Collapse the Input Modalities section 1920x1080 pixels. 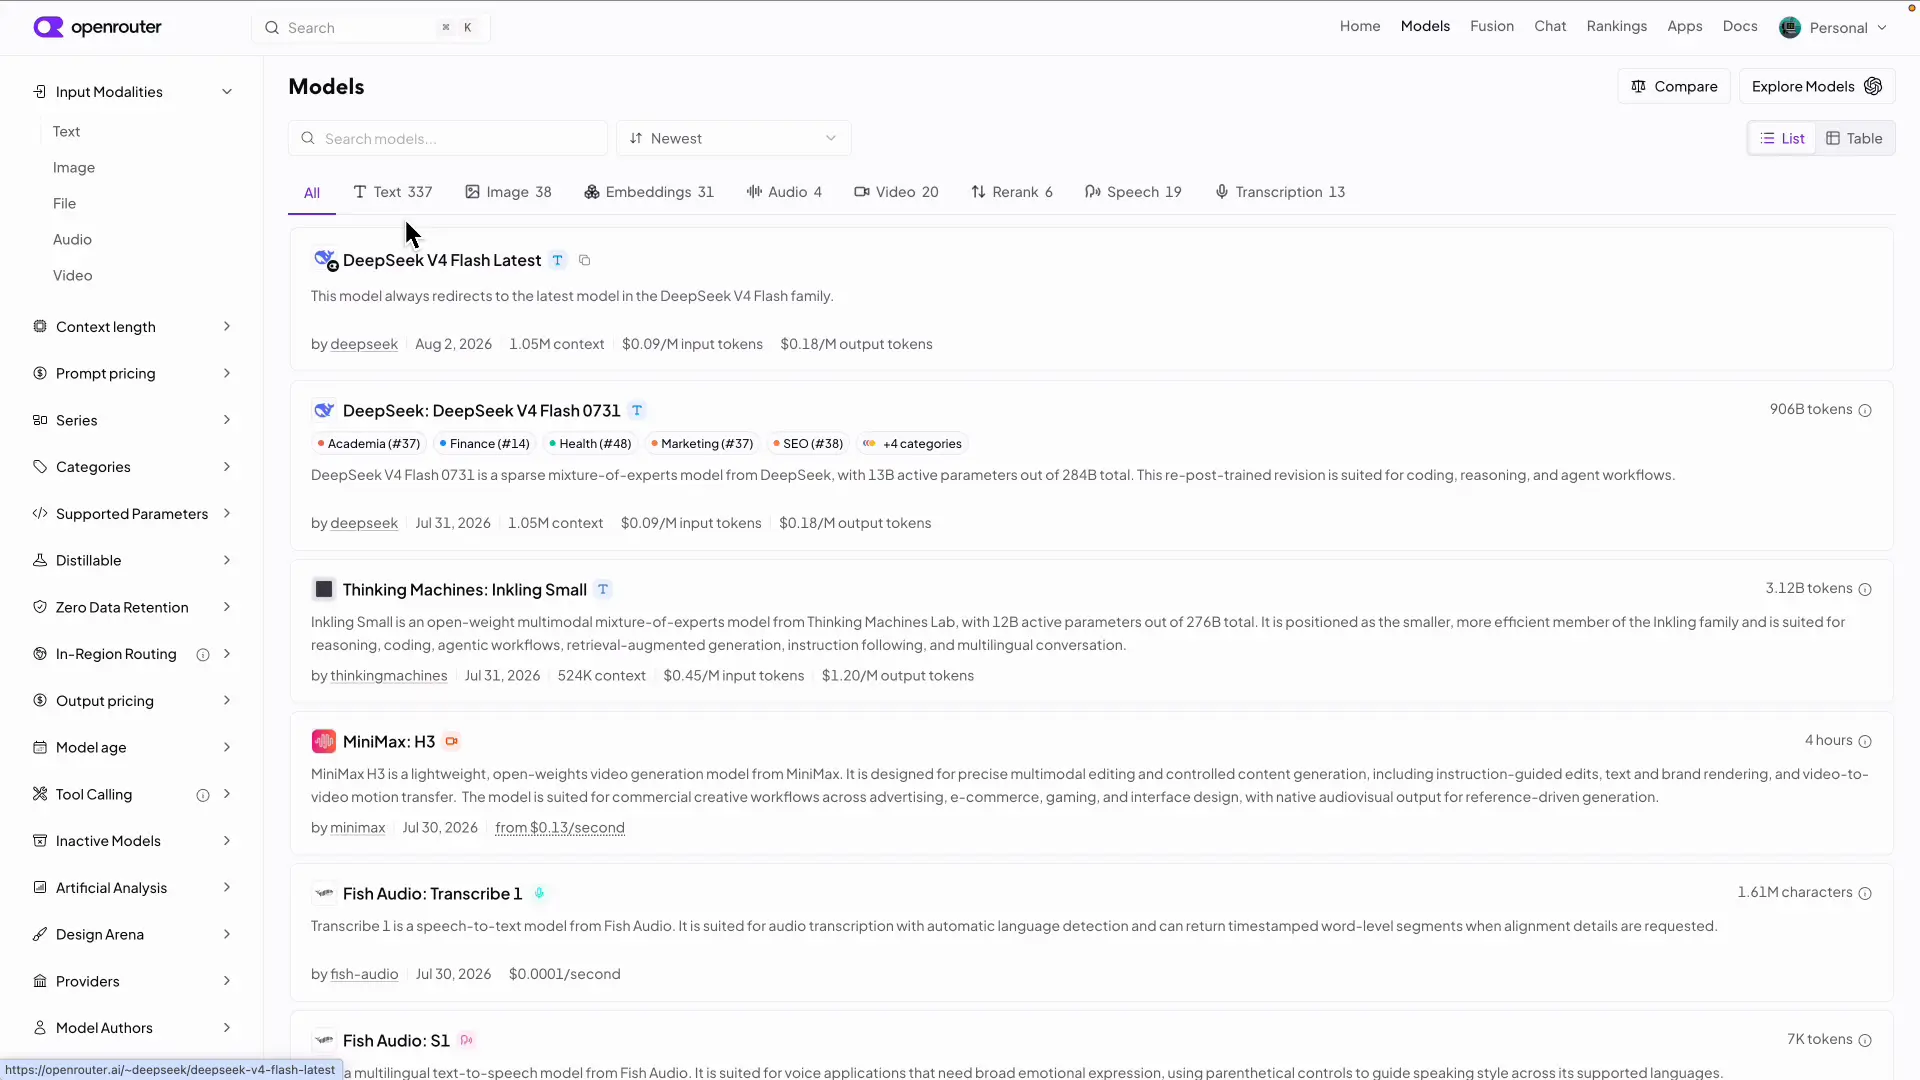[133, 92]
